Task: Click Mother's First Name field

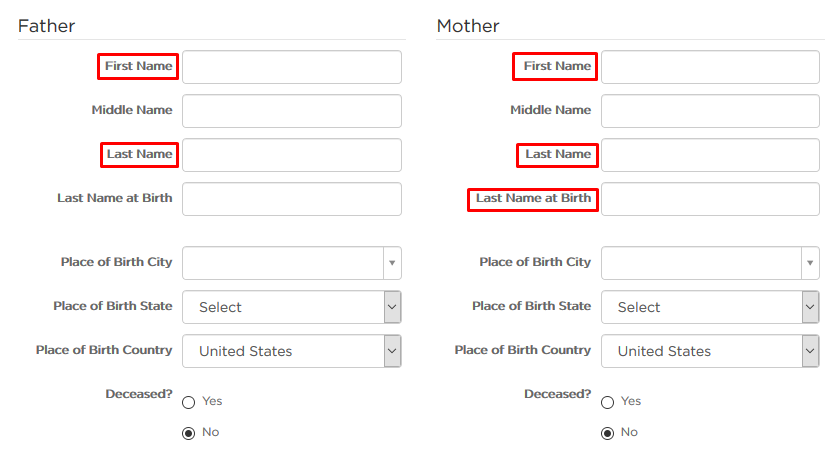Action: (710, 67)
